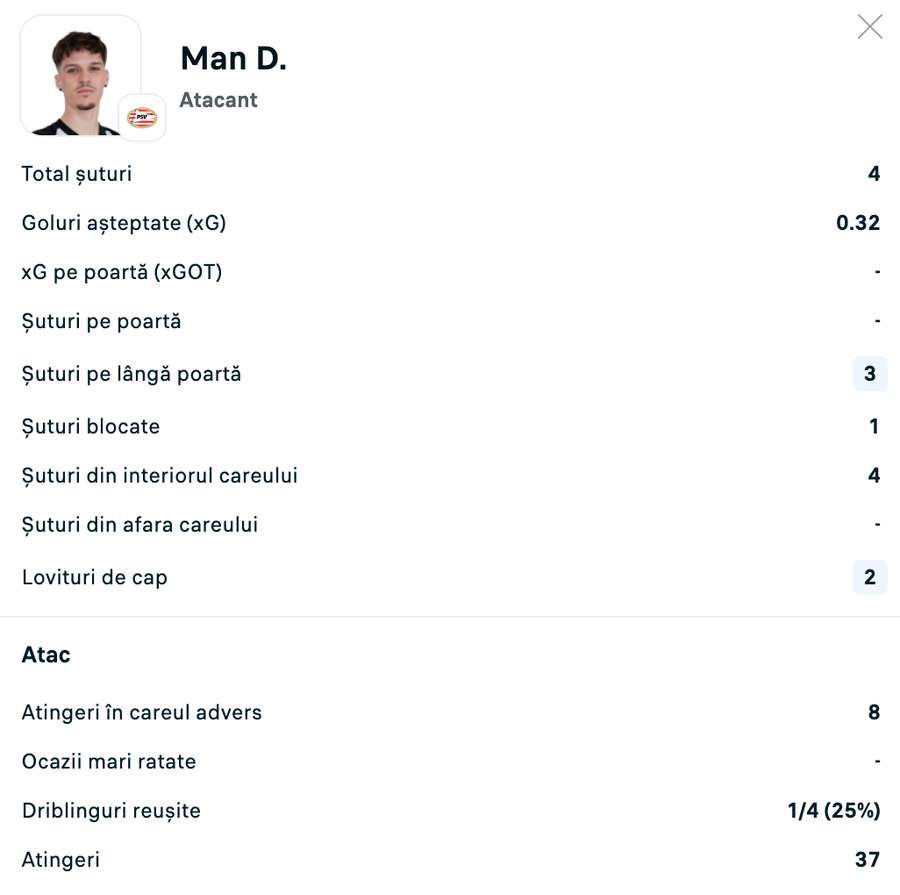Select the Atacant position label
This screenshot has width=900, height=895.
(x=218, y=100)
